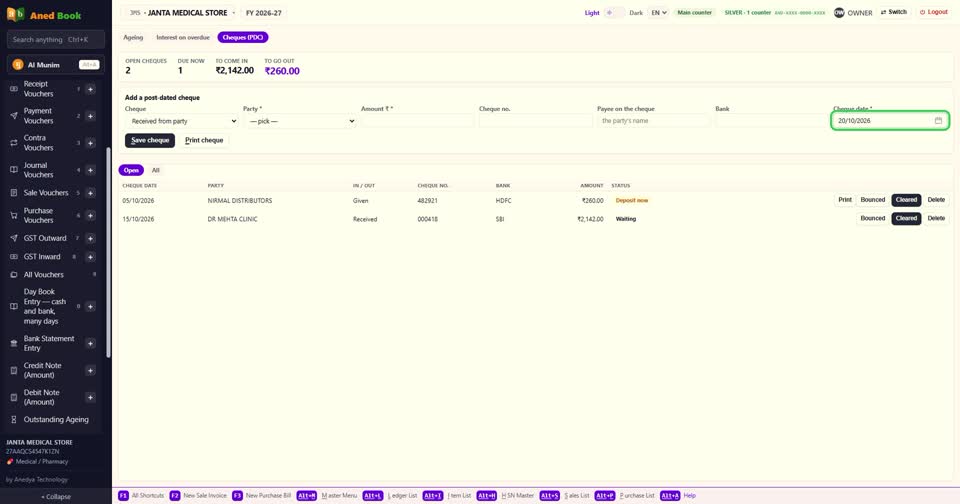Click the OWNER user avatar
The height and width of the screenshot is (504, 960).
pyautogui.click(x=839, y=12)
